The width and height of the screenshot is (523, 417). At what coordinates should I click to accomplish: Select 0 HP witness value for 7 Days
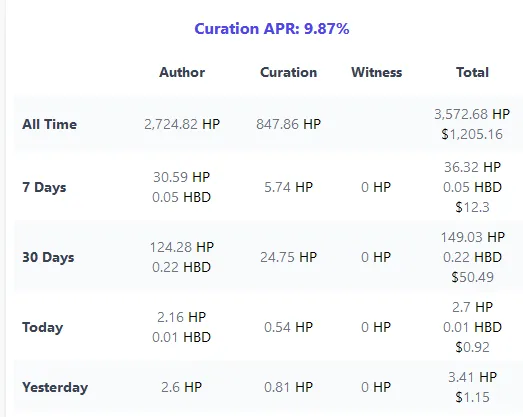click(x=376, y=187)
